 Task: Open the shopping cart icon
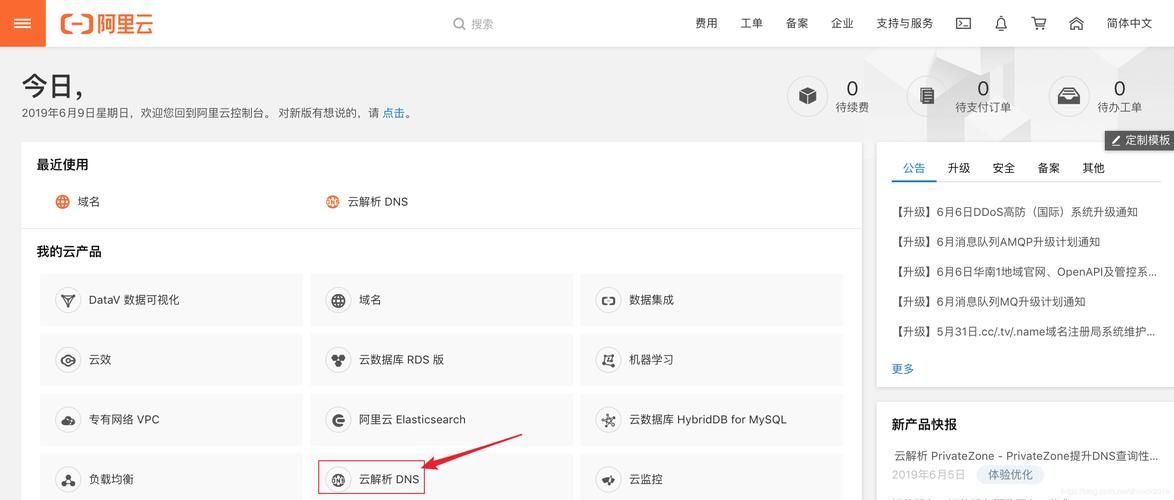[1039, 23]
